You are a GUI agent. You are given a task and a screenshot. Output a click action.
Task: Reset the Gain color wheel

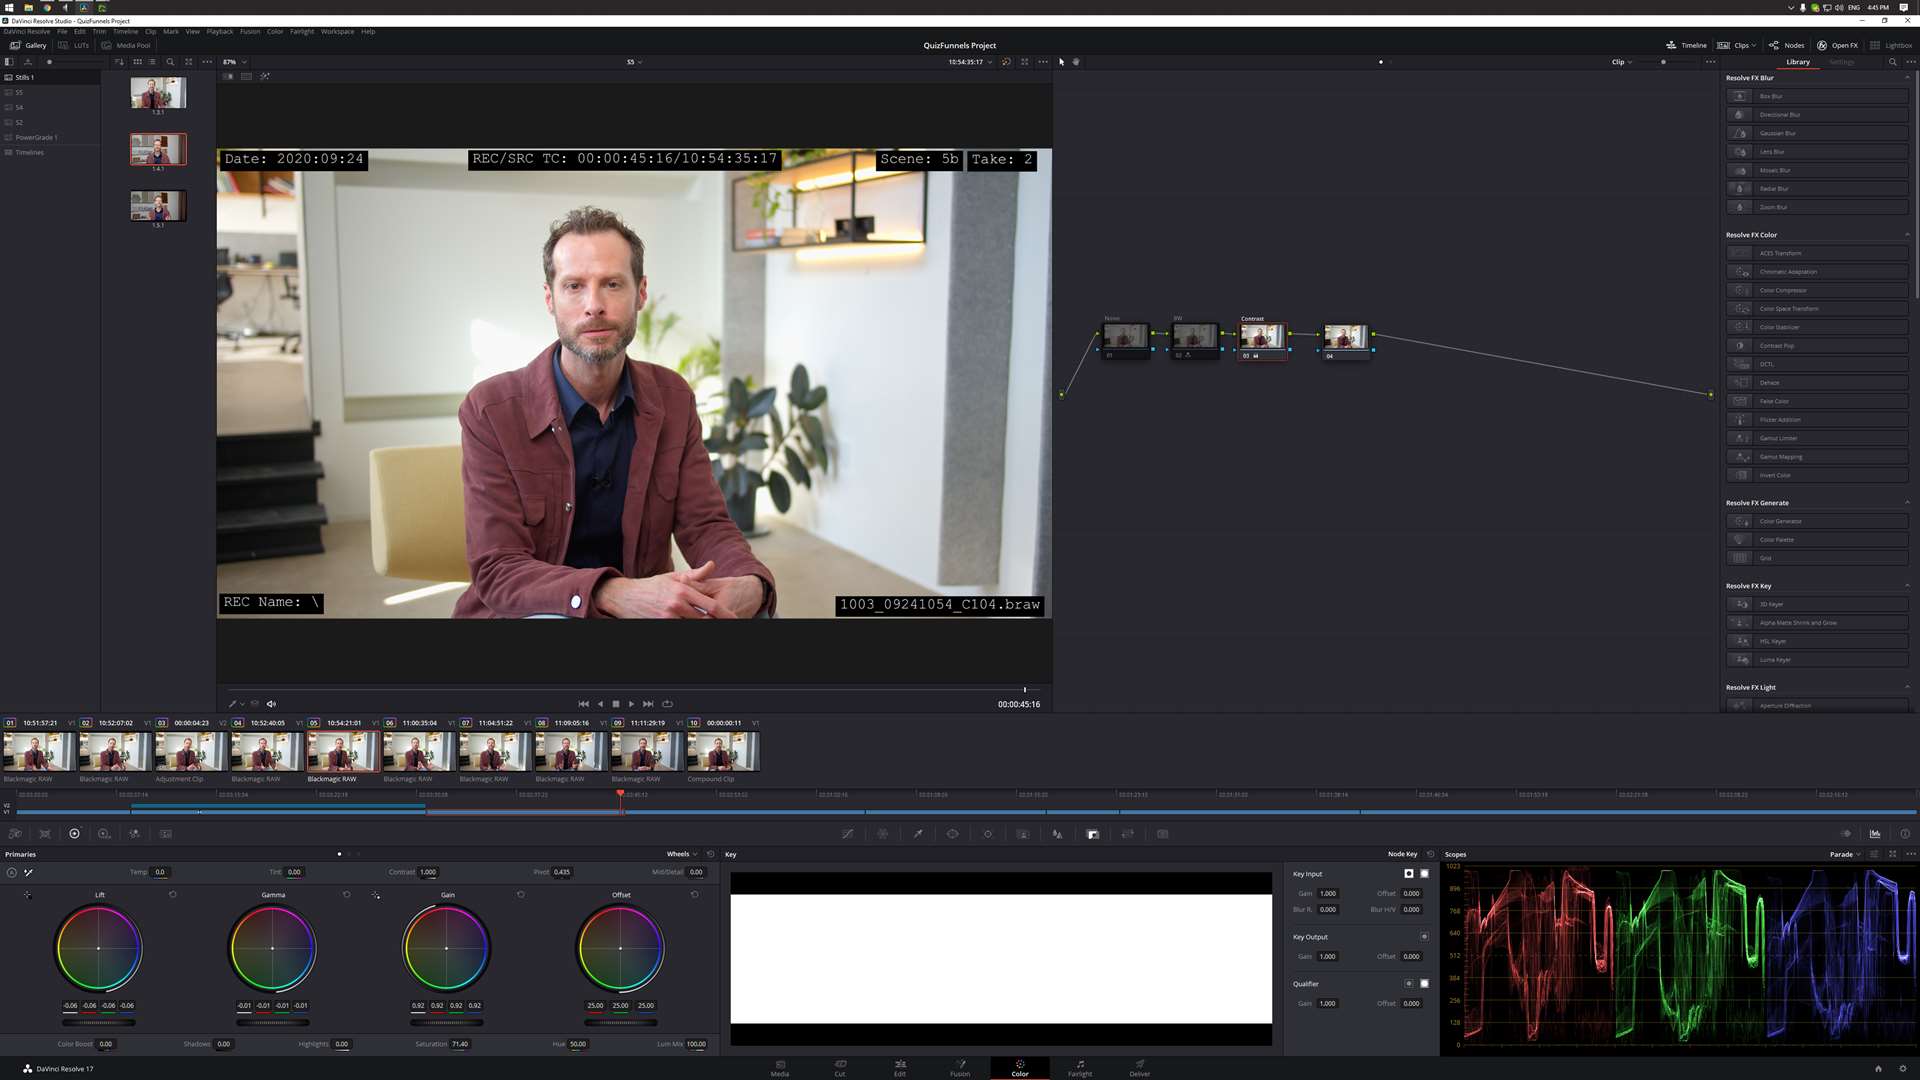click(521, 895)
